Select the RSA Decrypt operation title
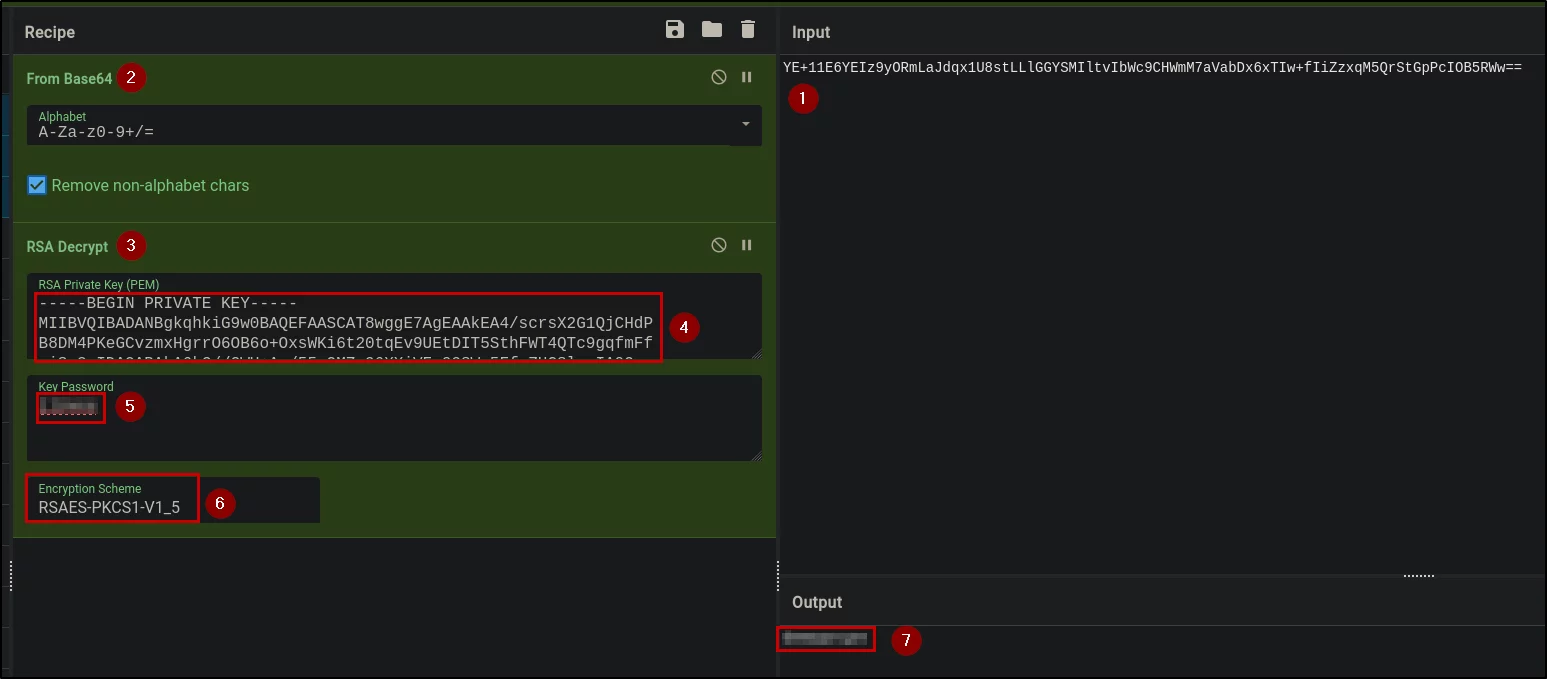1547x679 pixels. [67, 246]
